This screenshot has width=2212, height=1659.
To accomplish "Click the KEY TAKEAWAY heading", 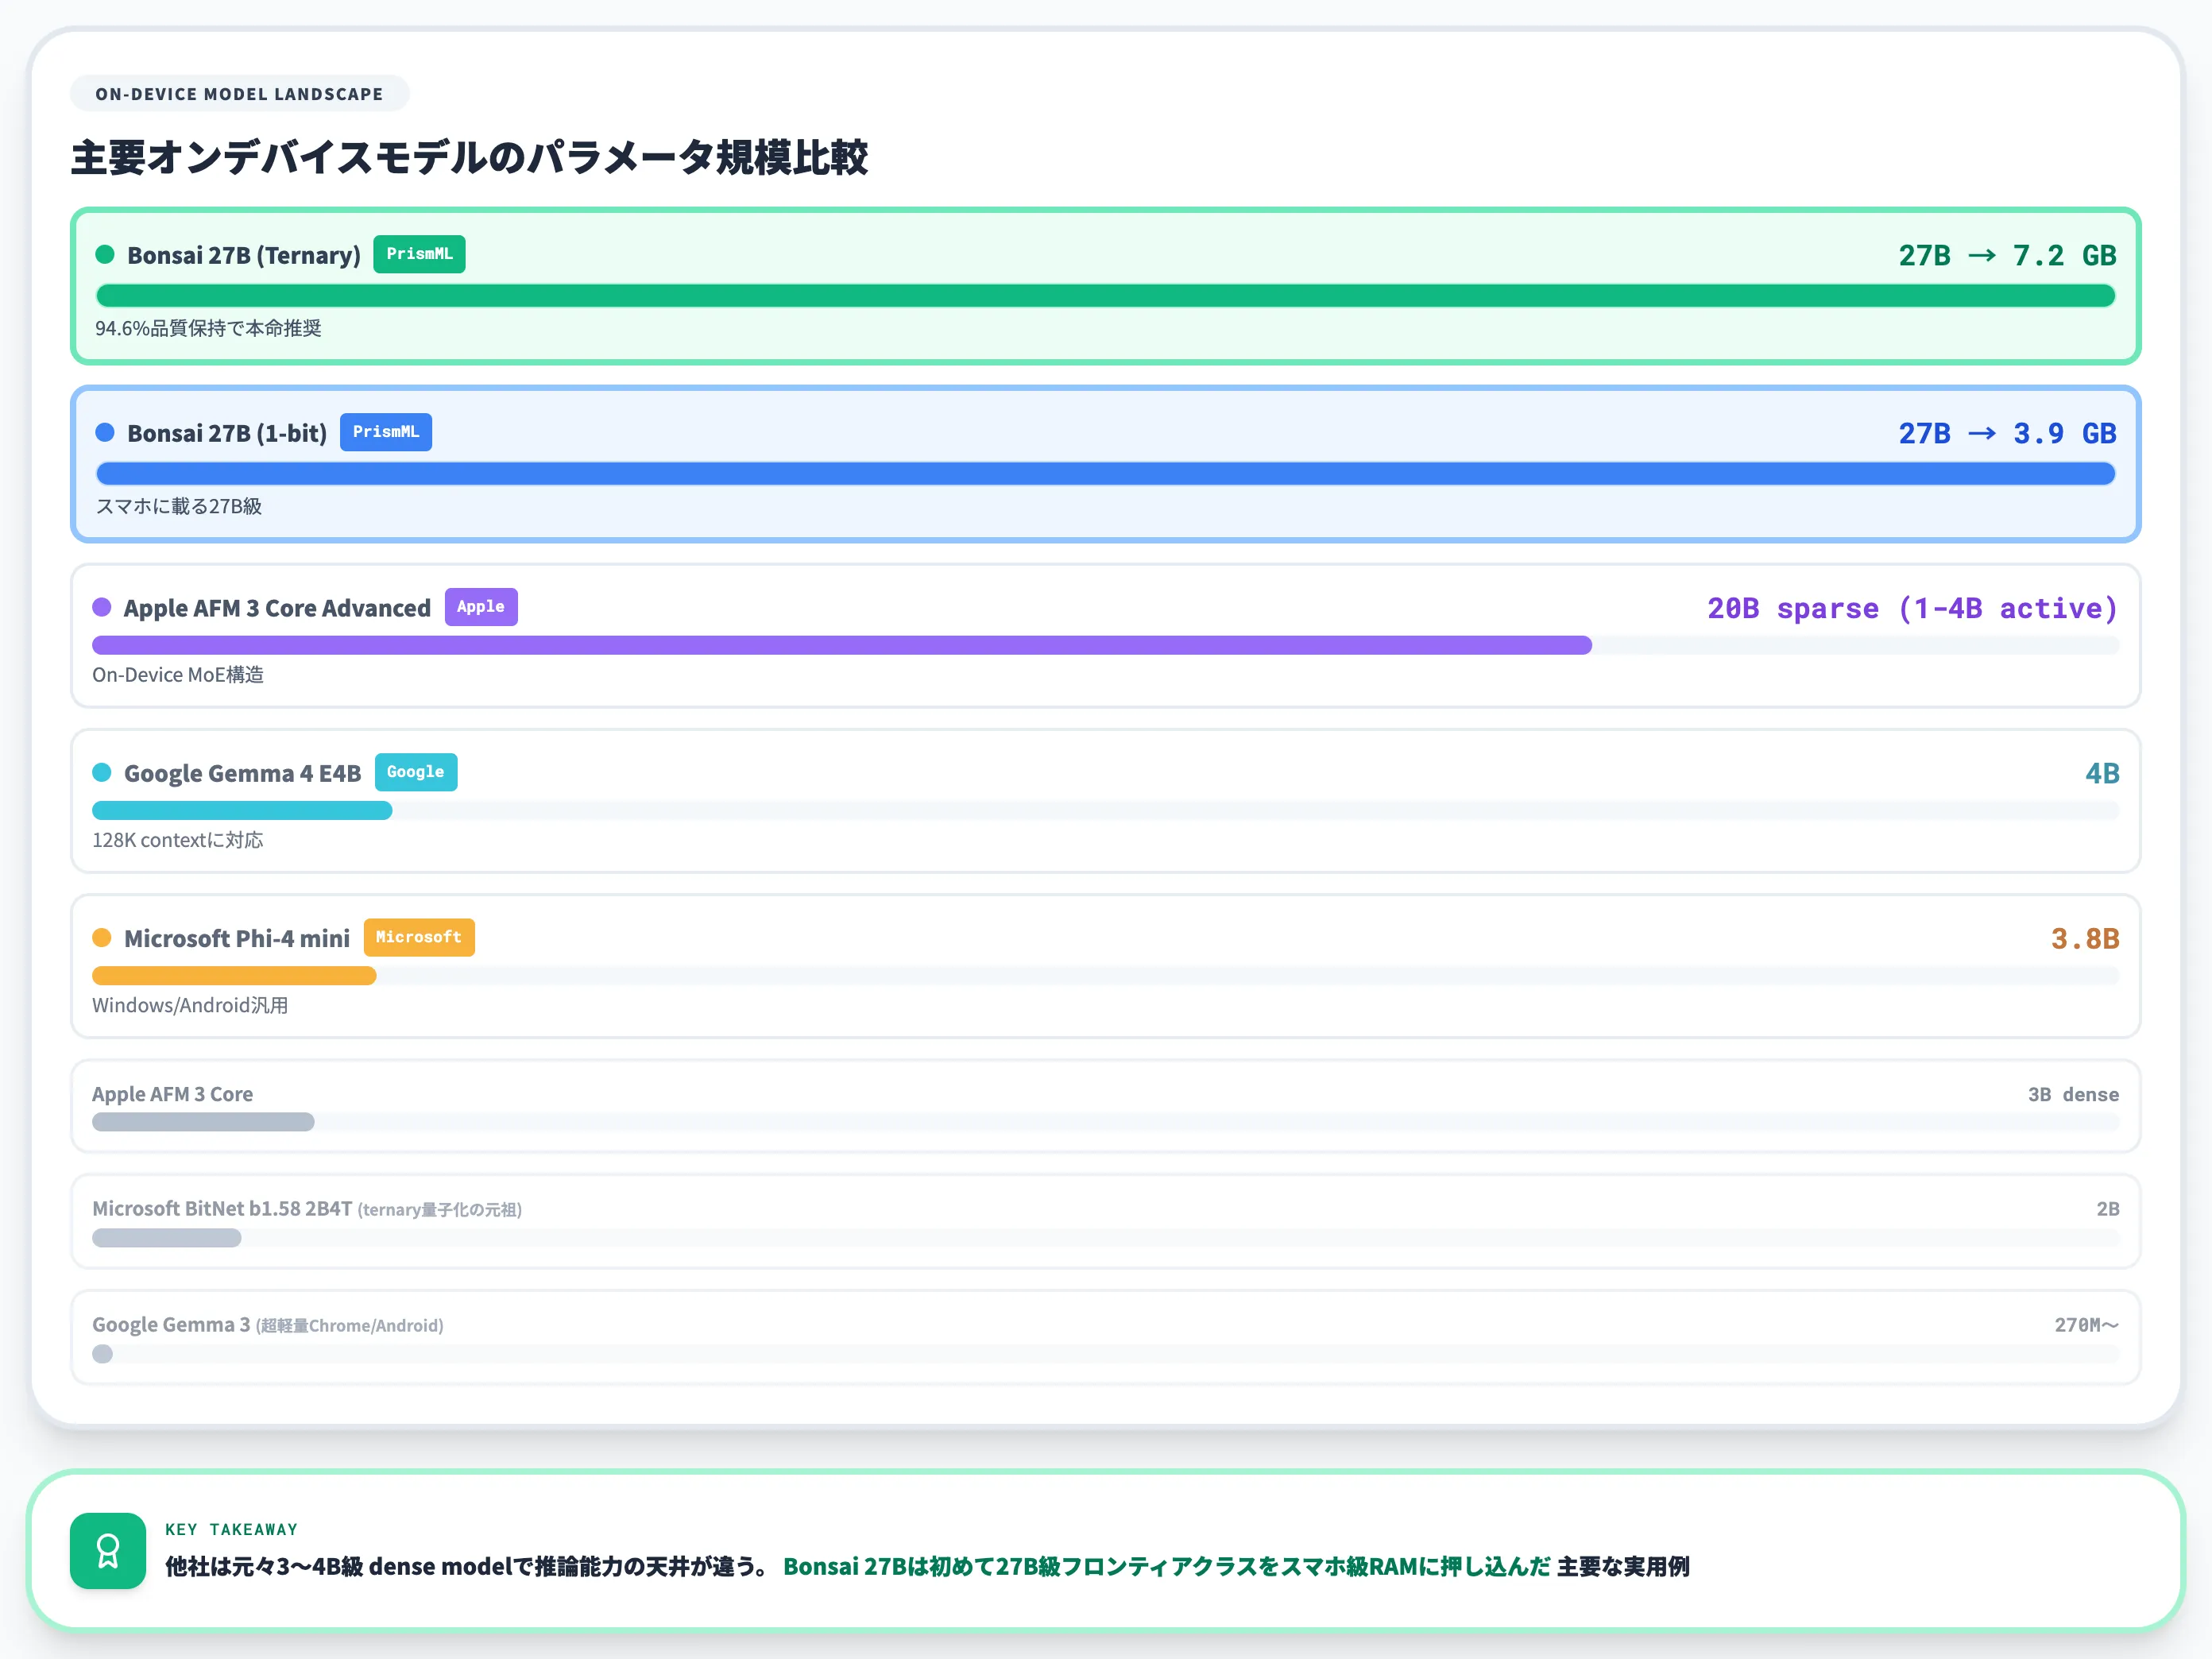I will coord(232,1529).
